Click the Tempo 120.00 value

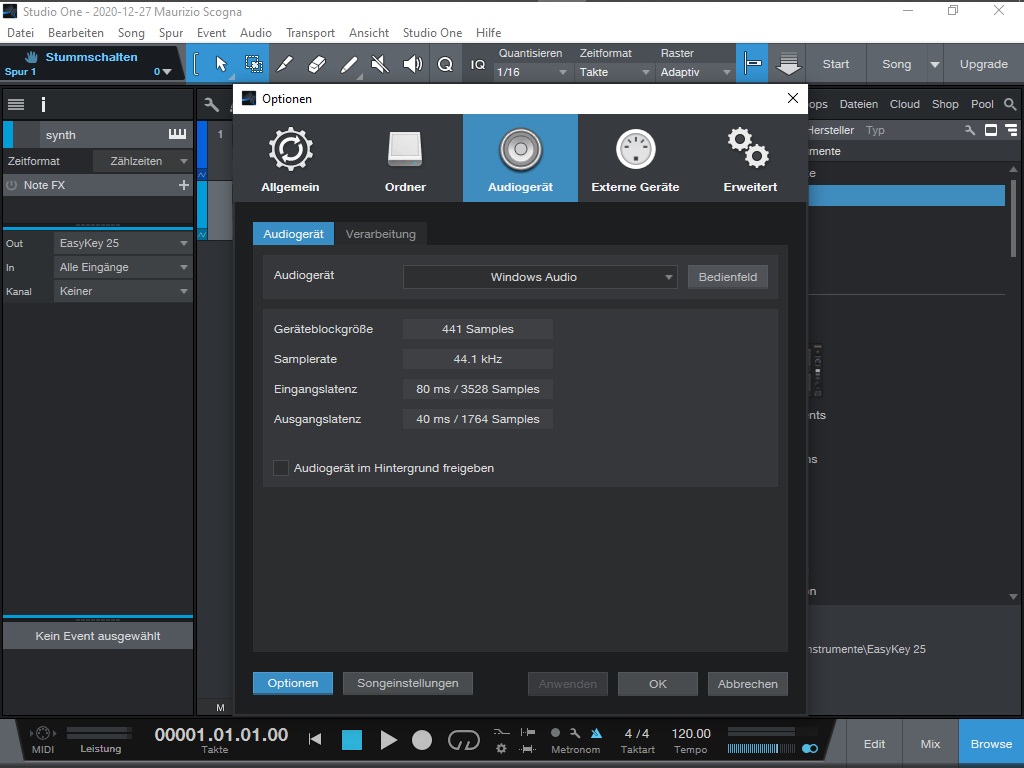click(x=691, y=733)
